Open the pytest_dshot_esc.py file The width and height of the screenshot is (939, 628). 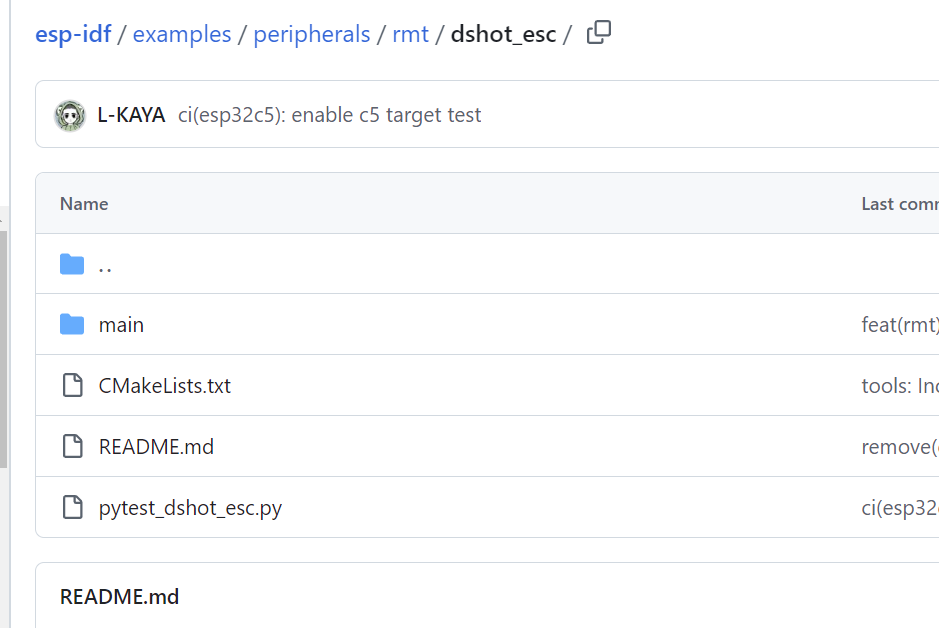coord(190,508)
